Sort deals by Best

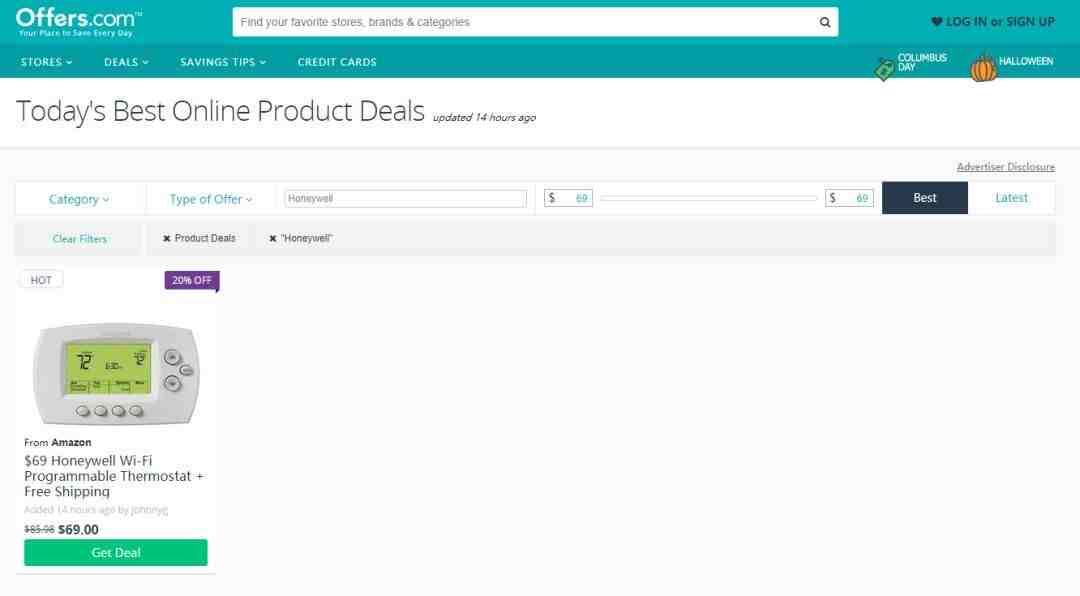pyautogui.click(x=925, y=198)
